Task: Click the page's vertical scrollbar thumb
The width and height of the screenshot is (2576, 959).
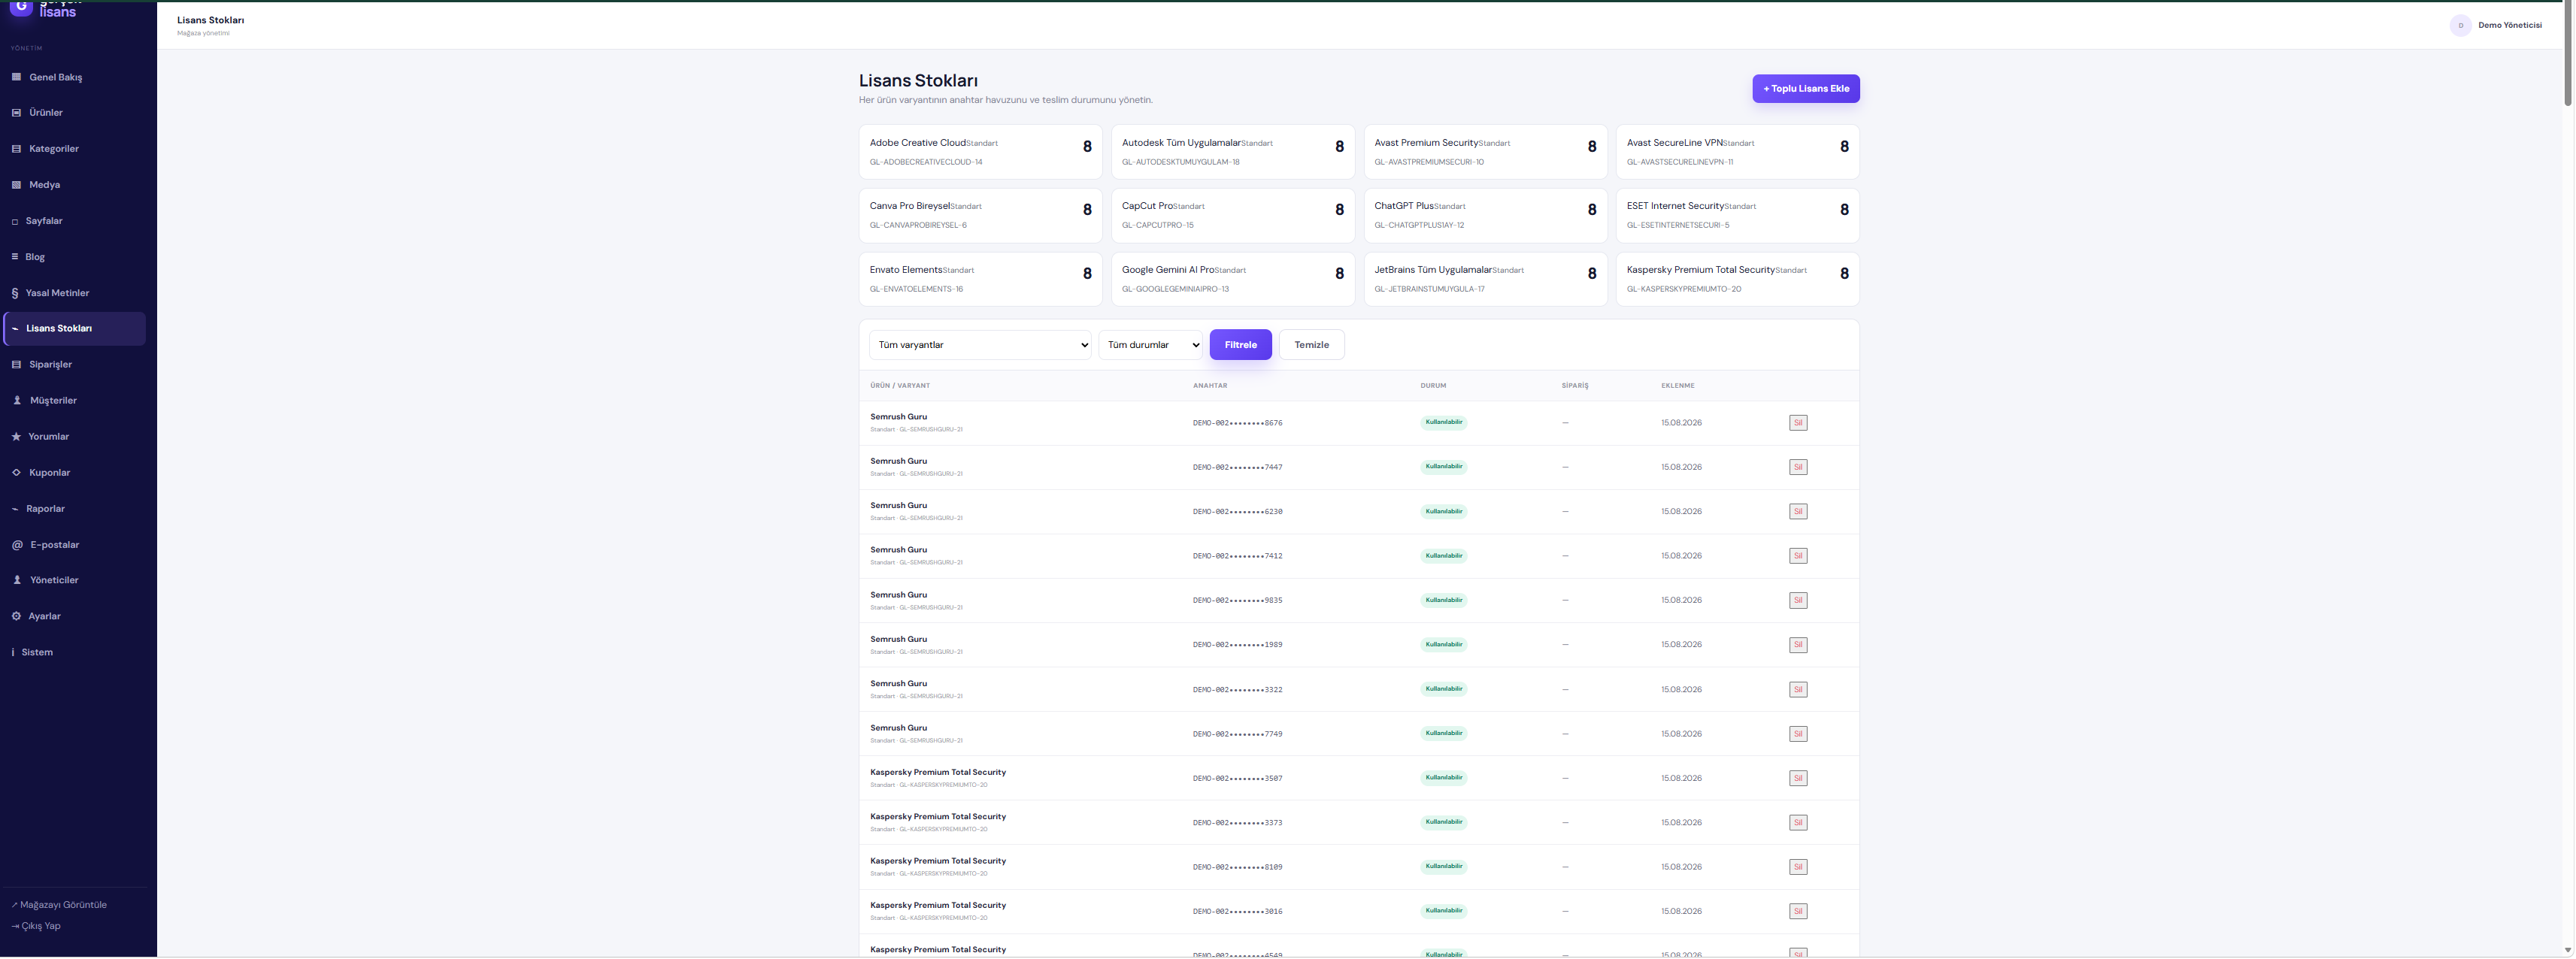Action: tap(2567, 55)
